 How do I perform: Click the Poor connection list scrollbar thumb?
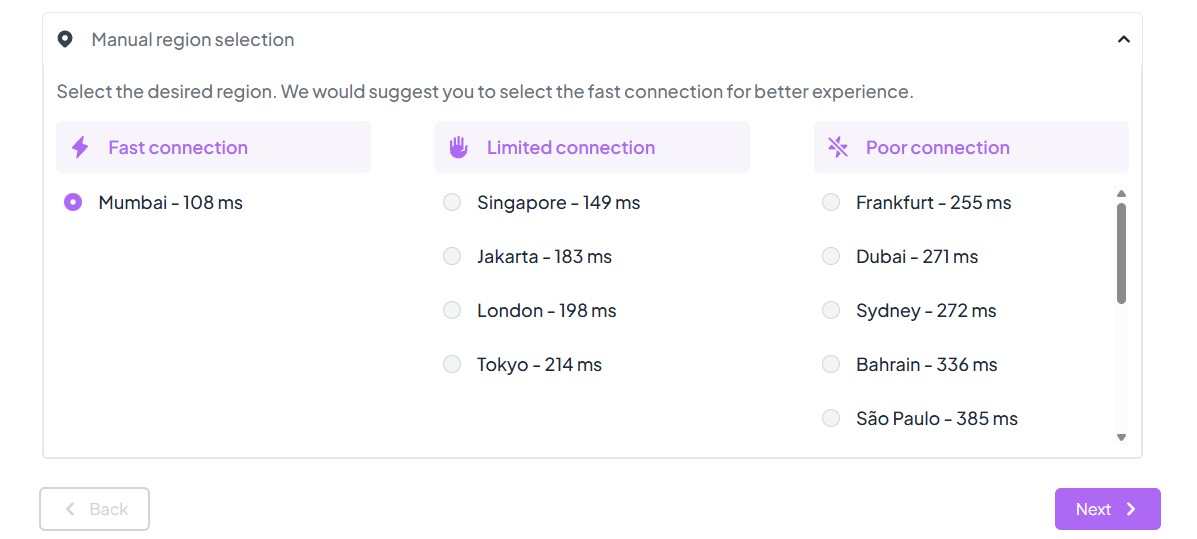tap(1121, 253)
